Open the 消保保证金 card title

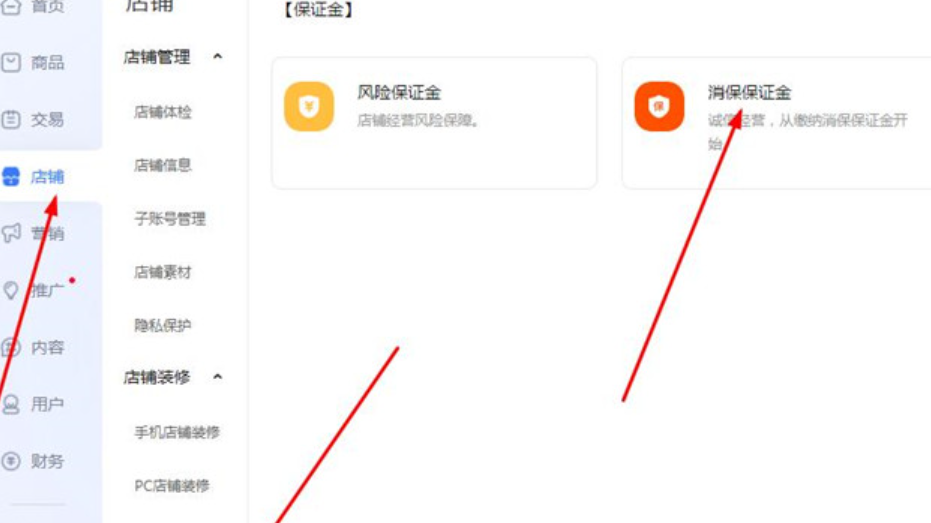(x=749, y=93)
